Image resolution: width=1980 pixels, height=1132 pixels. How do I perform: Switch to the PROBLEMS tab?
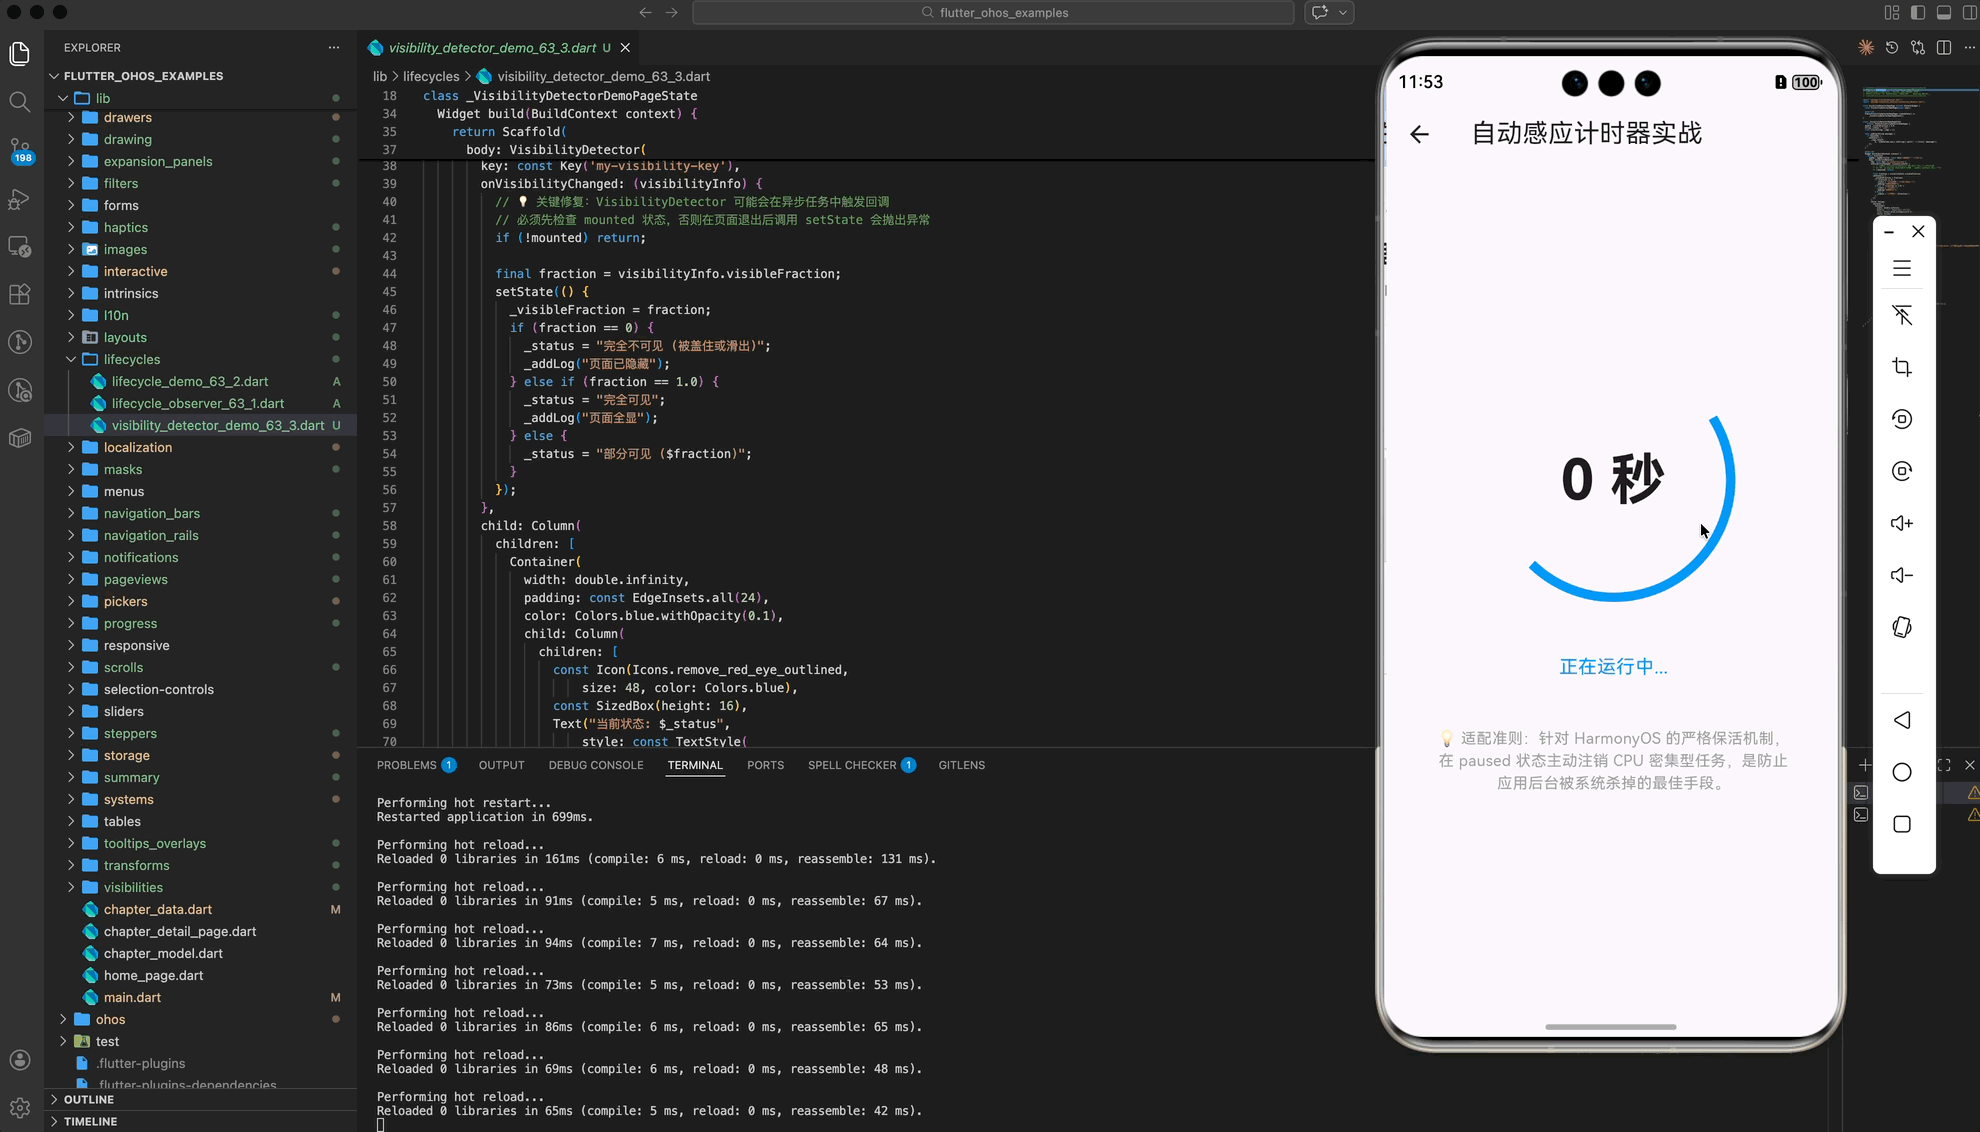(406, 765)
